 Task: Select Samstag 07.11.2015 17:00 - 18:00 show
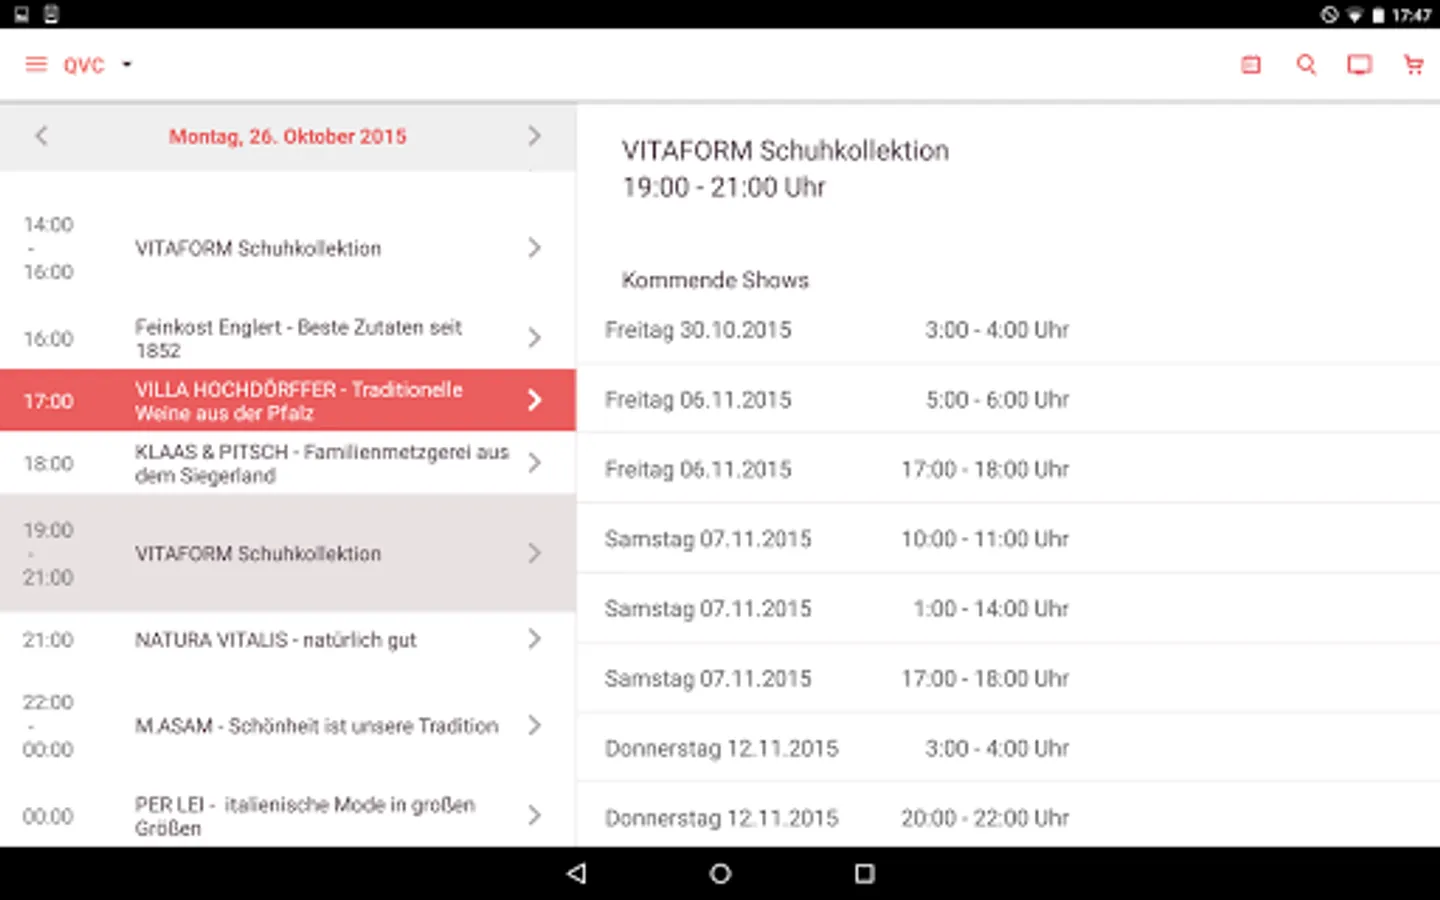(x=1008, y=679)
